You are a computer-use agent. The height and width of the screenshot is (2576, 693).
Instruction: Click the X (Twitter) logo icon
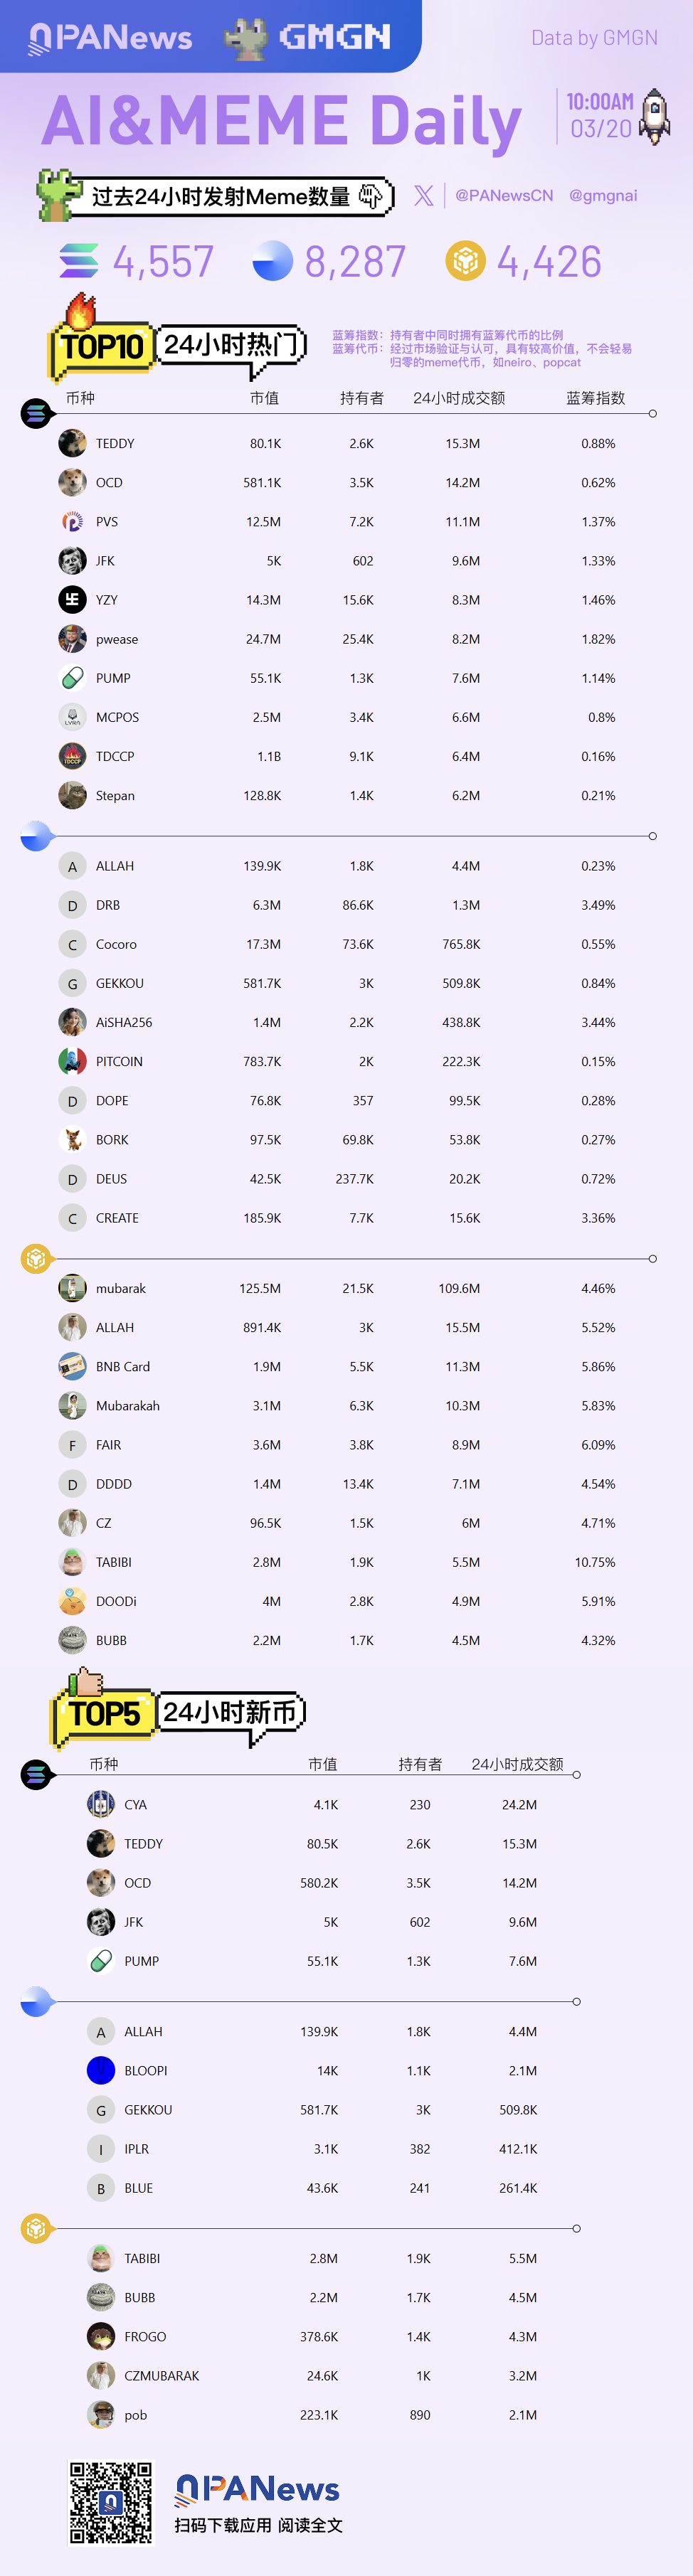(424, 196)
